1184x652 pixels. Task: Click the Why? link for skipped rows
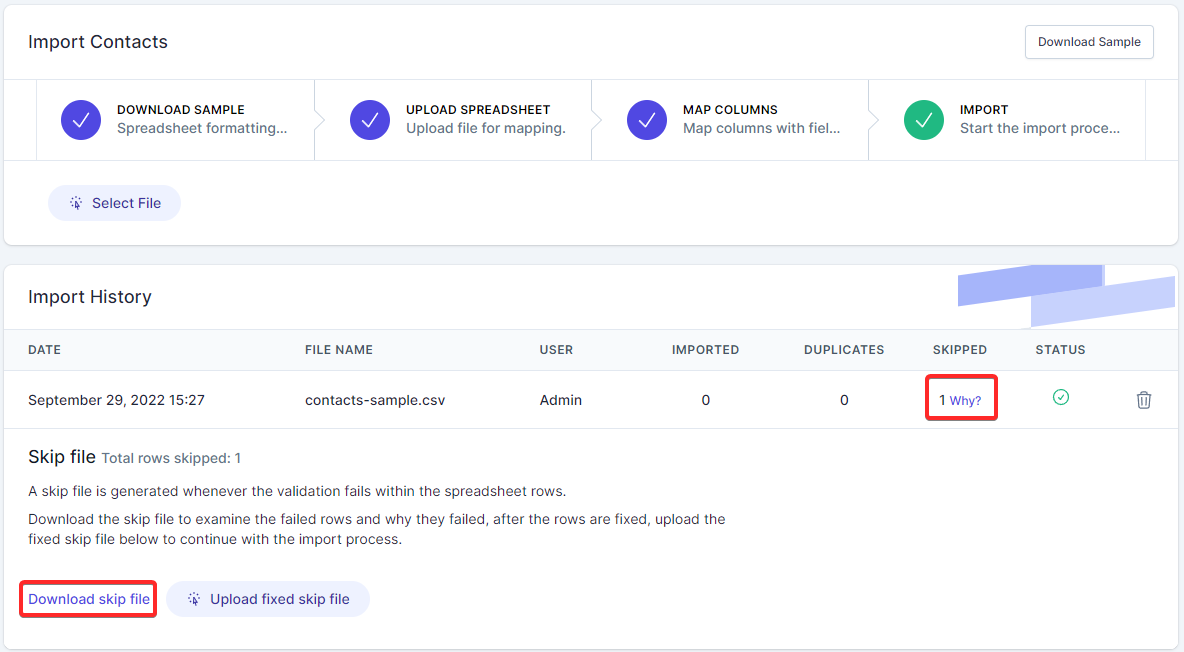[x=965, y=400]
